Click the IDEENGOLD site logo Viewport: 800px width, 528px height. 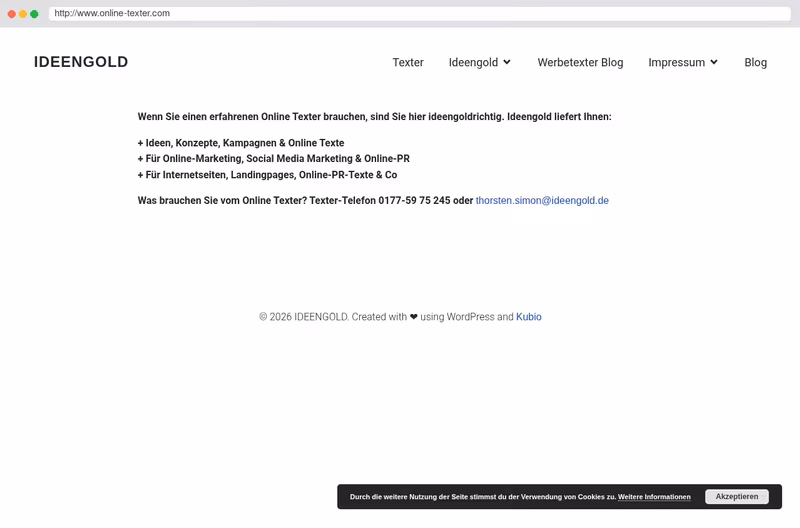coord(81,62)
